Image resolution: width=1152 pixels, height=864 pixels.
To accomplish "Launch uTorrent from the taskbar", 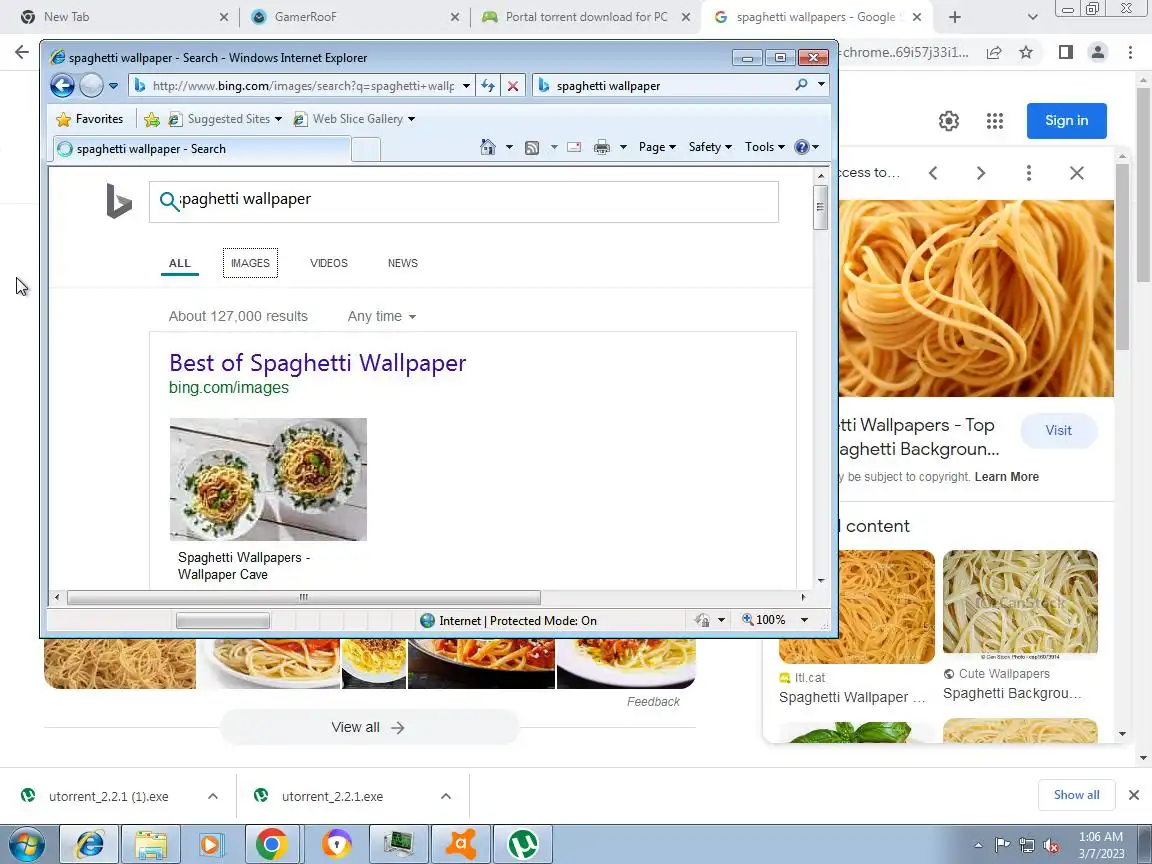I will (522, 844).
